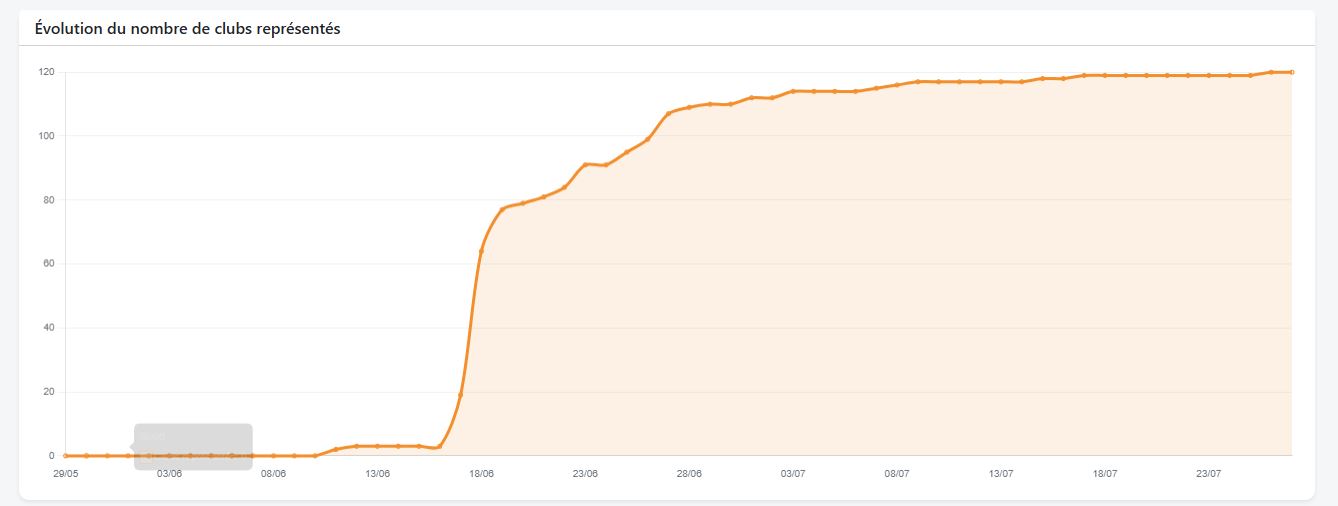
Task: Click the chart title 'Évolution du nombre de clubs représentés'
Action: pyautogui.click(x=188, y=29)
